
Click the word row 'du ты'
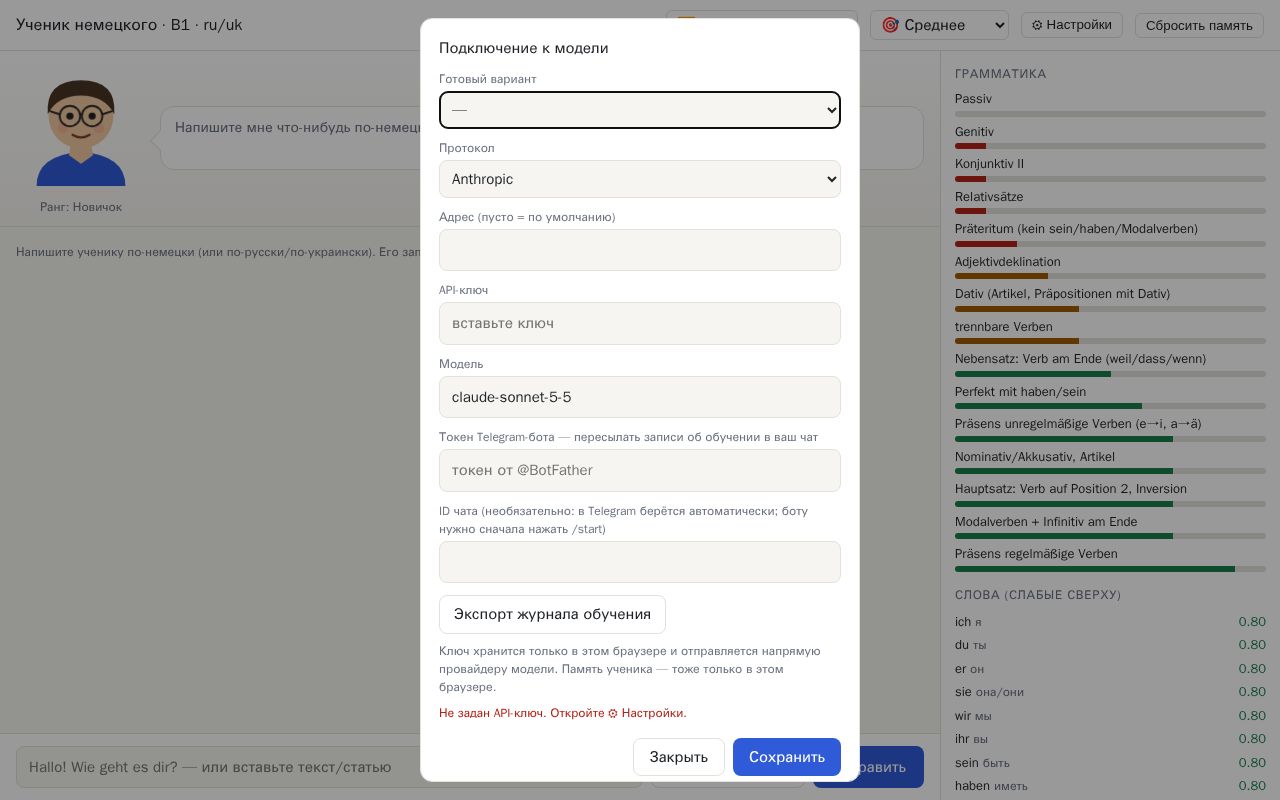click(1110, 645)
